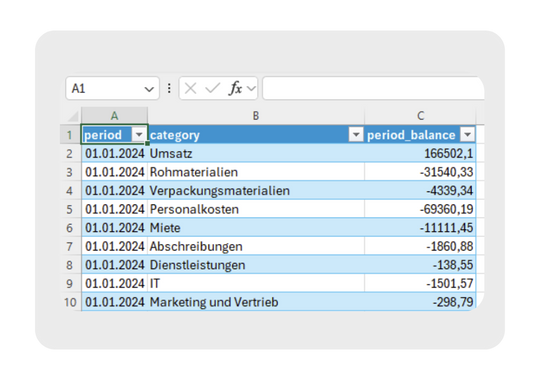This screenshot has height=380, width=540.
Task: Click the Enter checkmark formula bar icon
Action: pos(212,89)
